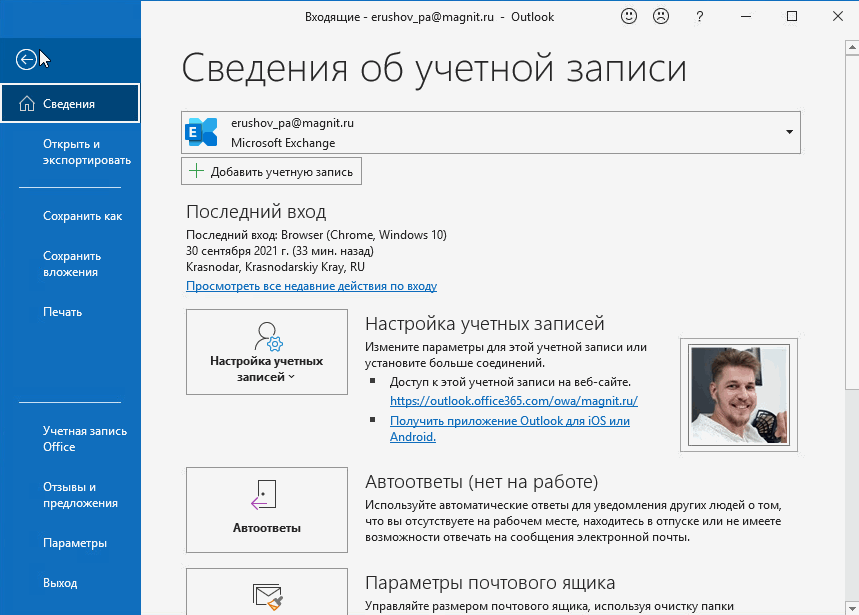859x615 pixels.
Task: Open help with the question mark
Action: [699, 17]
